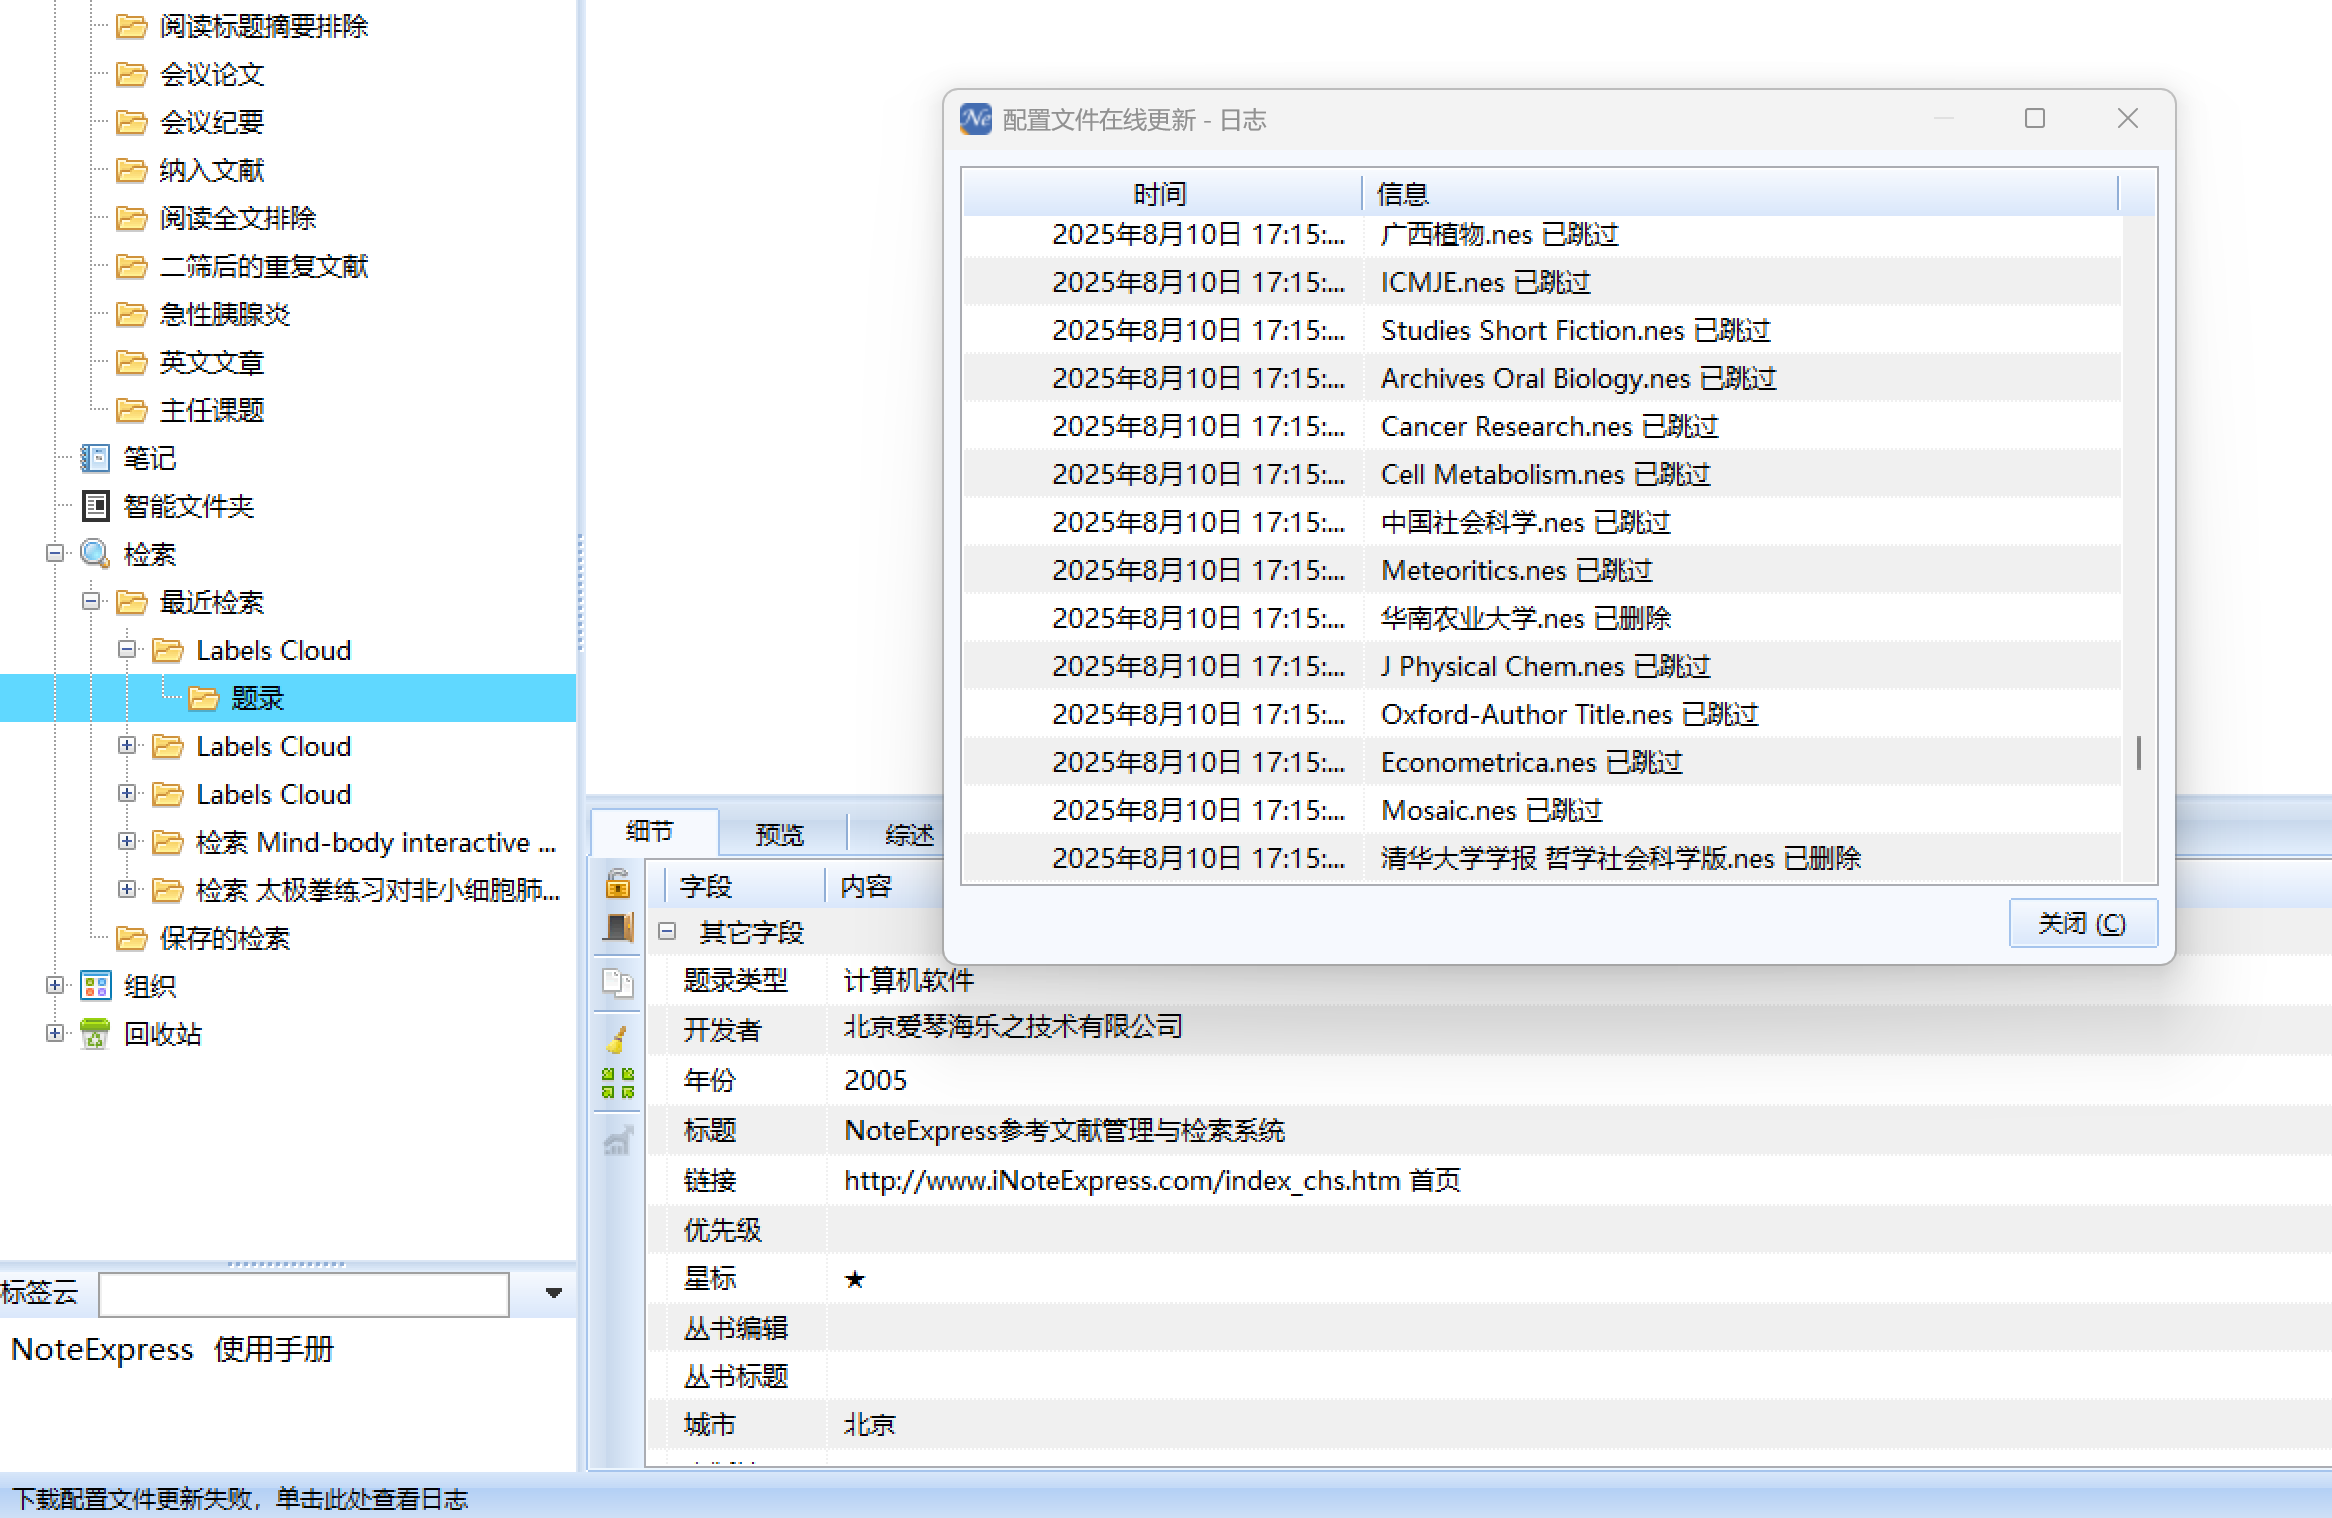This screenshot has width=2332, height=1518.
Task: Click the folder icon beside 保存的检索
Action: (131, 938)
